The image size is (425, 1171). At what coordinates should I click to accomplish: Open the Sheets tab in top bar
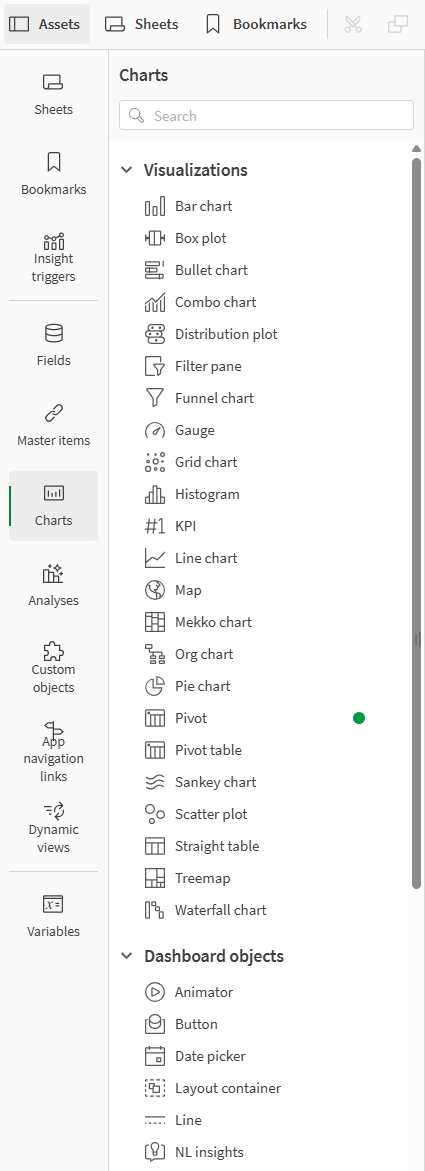[x=142, y=24]
